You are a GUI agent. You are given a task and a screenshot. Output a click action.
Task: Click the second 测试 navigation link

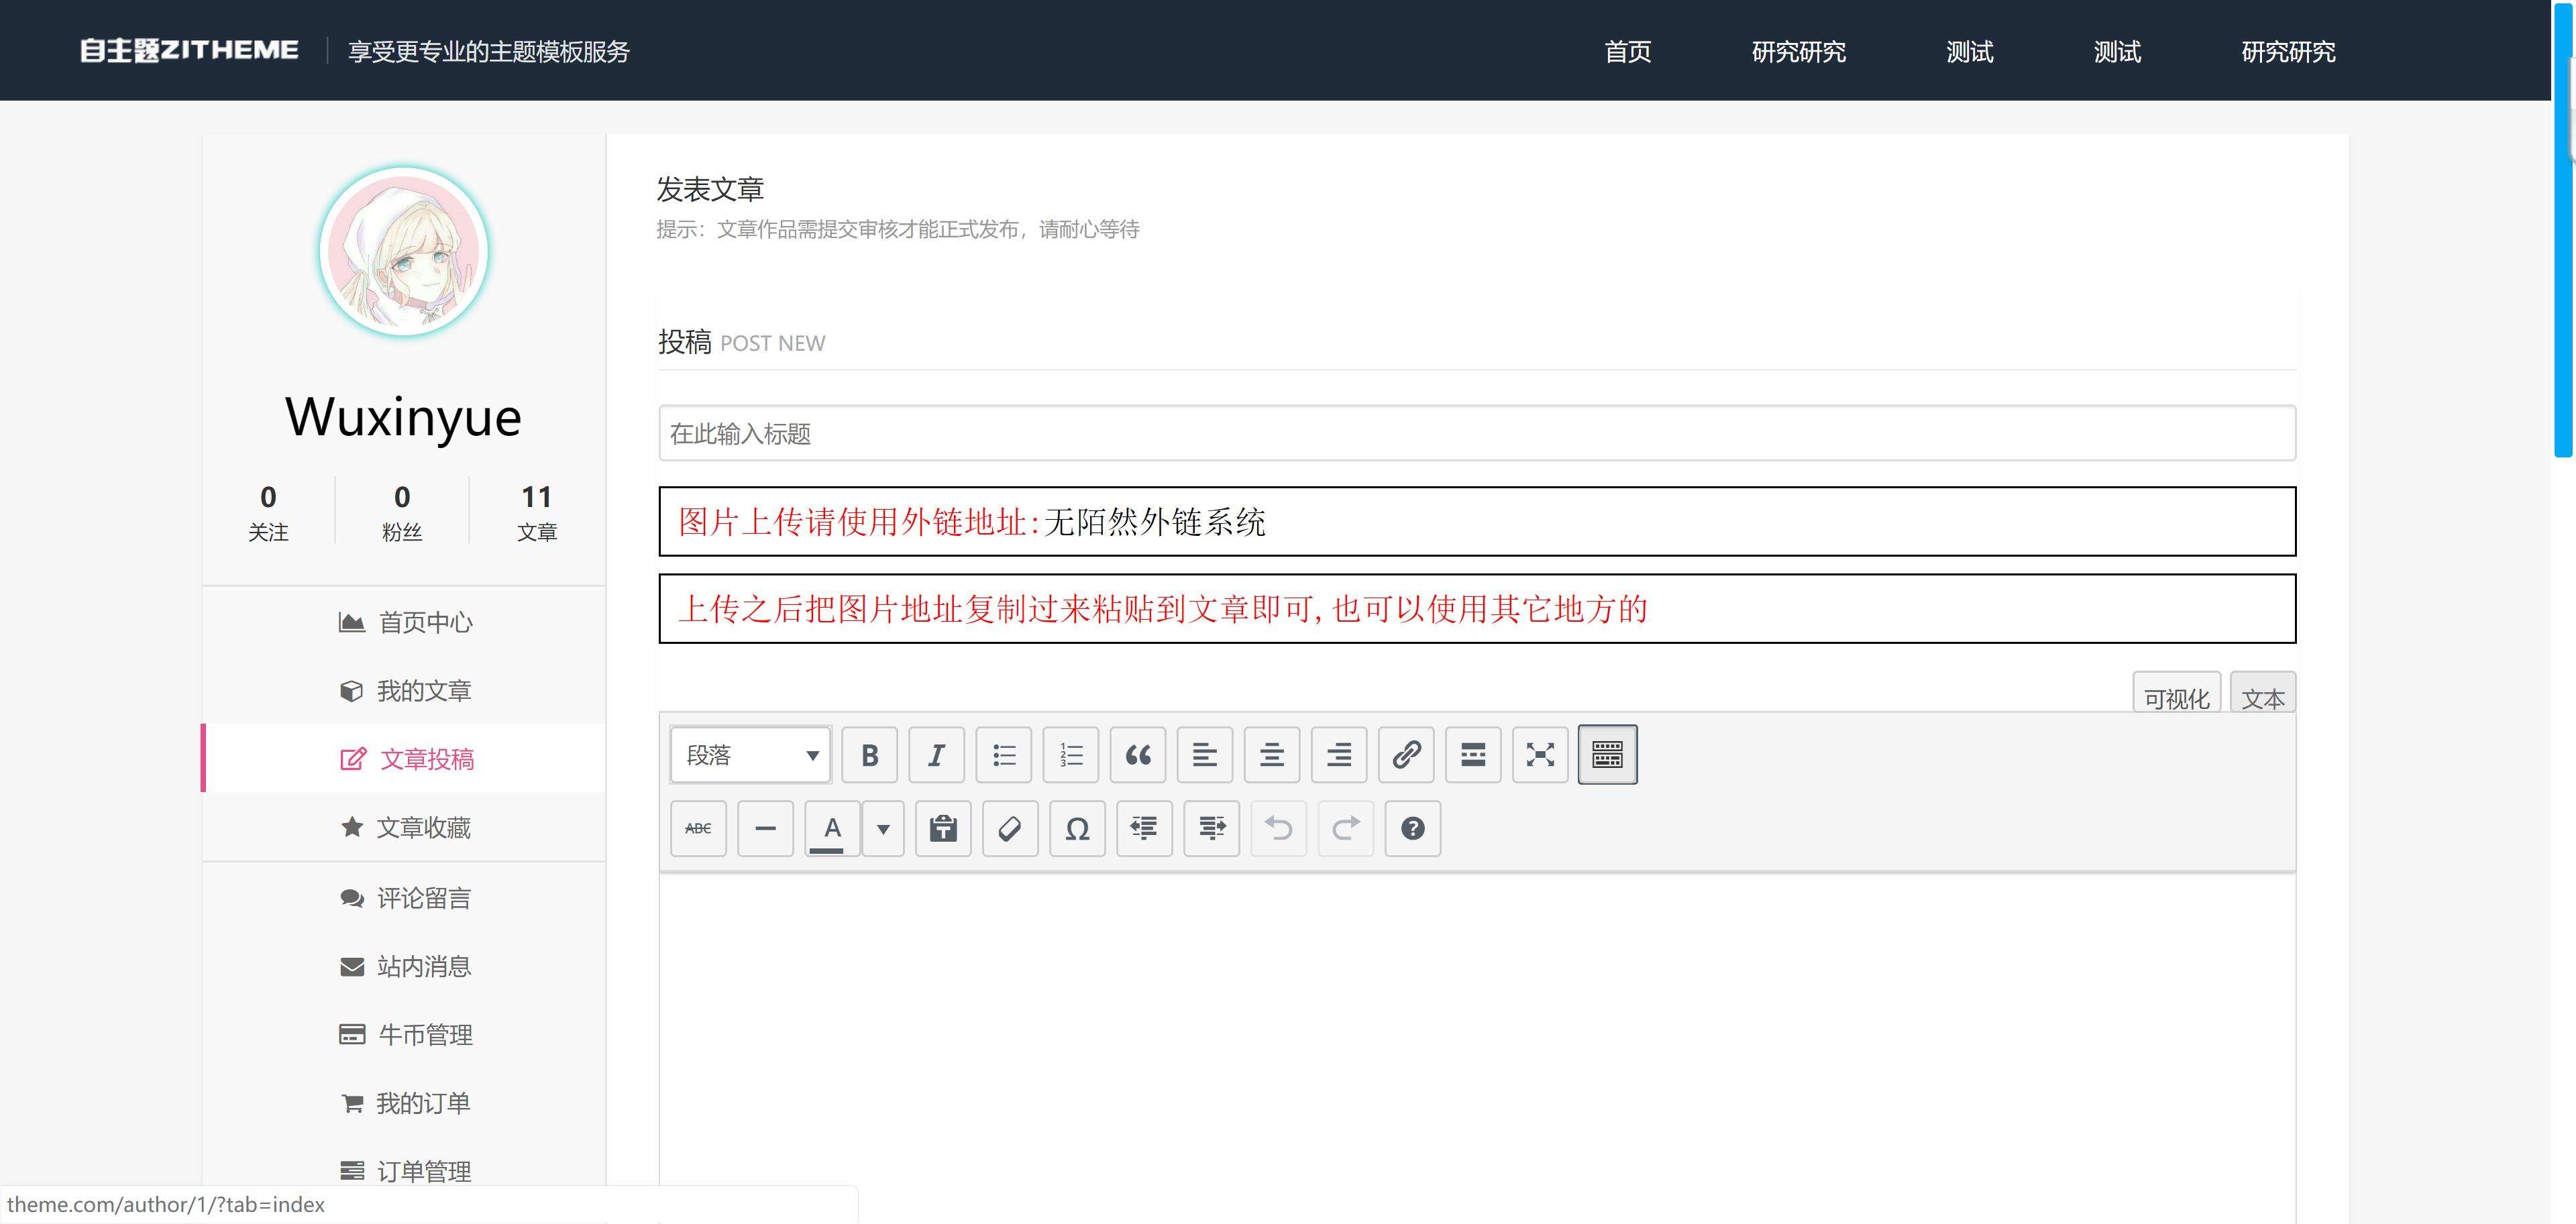(2117, 51)
